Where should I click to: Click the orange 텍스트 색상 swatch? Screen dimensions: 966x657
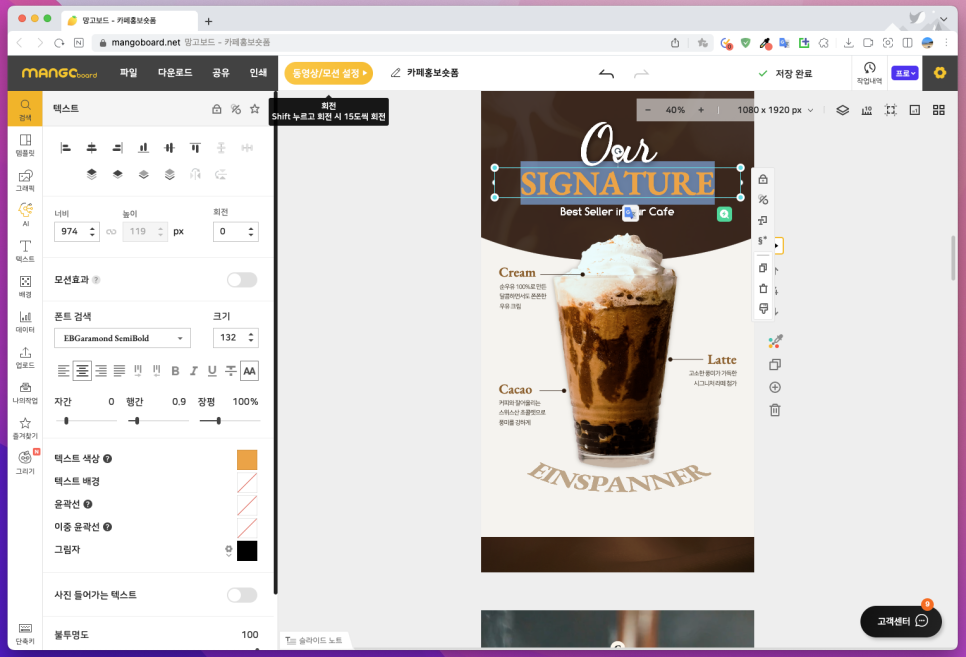pyautogui.click(x=247, y=460)
